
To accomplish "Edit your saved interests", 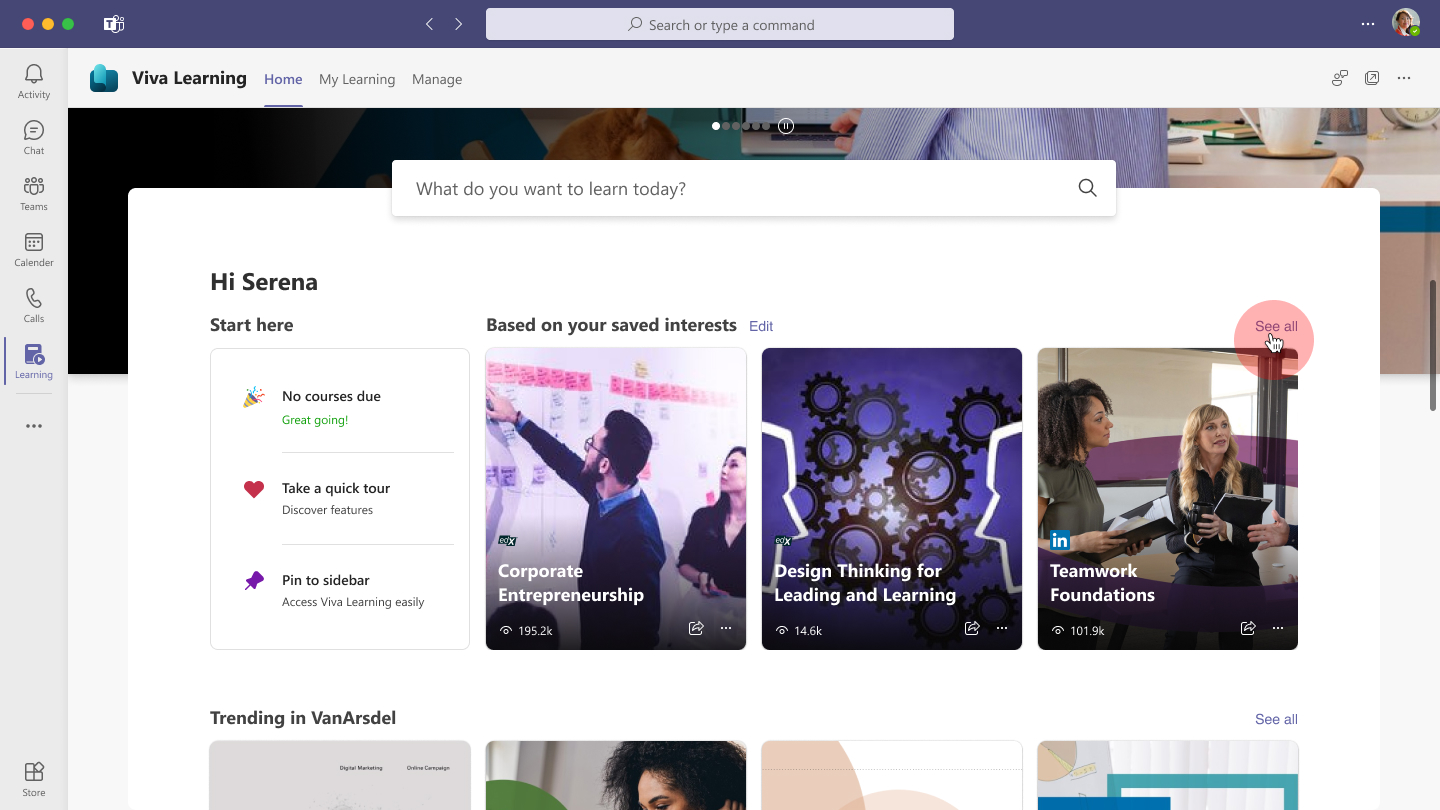I will point(761,326).
